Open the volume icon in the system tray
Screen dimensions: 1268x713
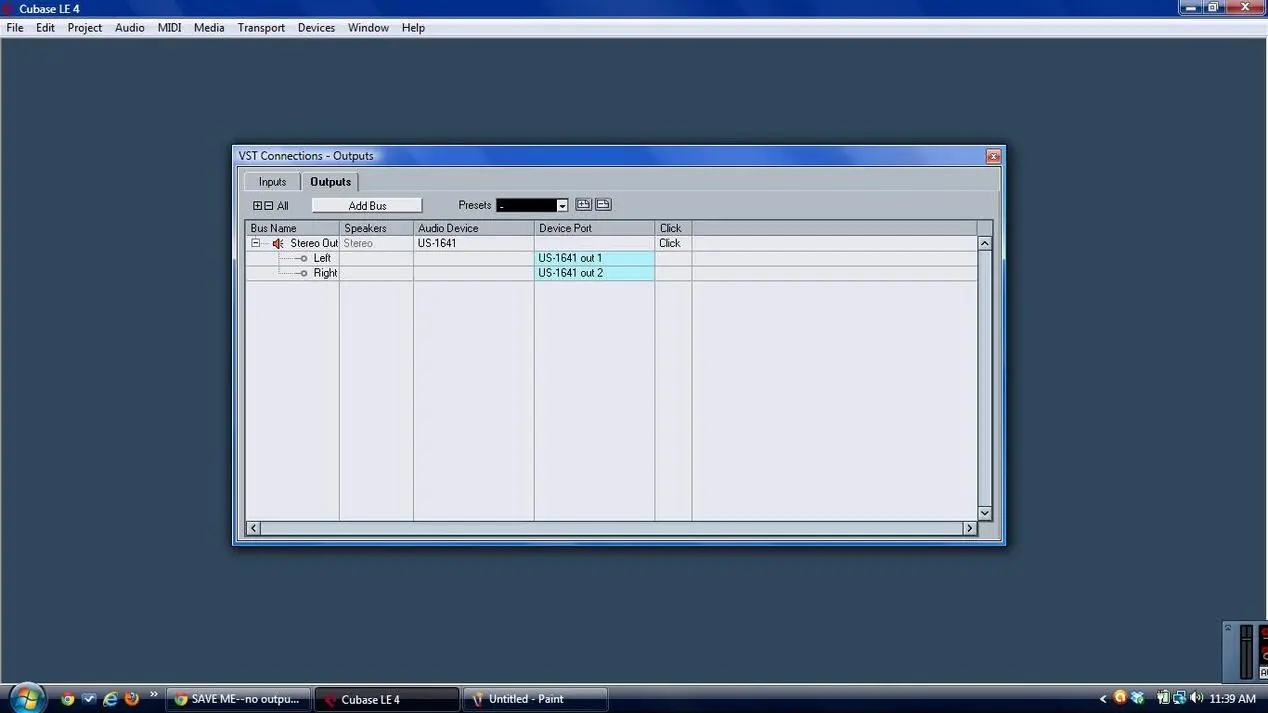(1196, 698)
